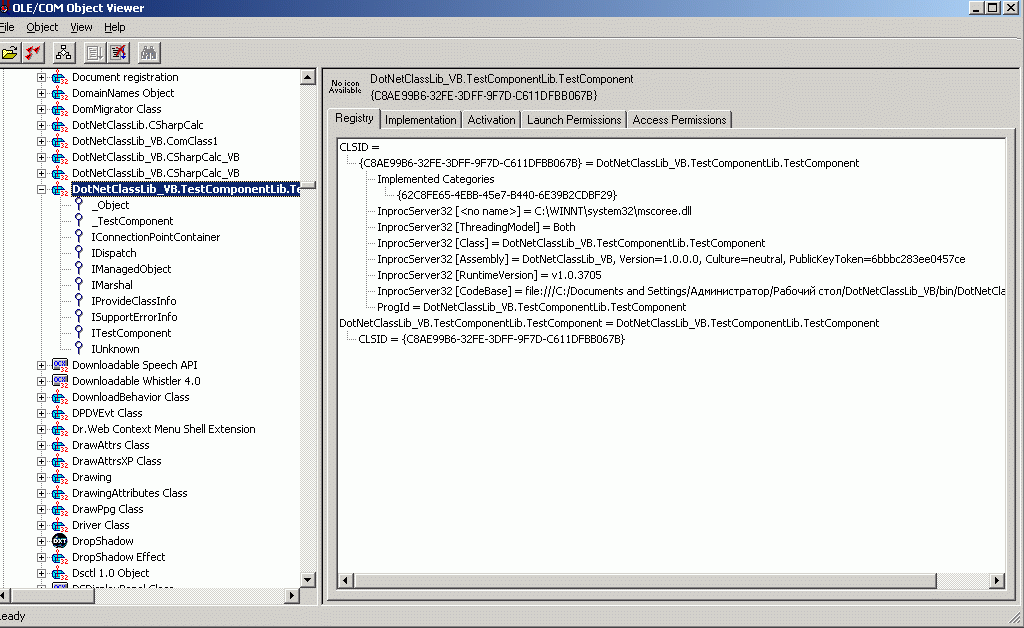Click the tree panel scroll up arrow

pos(308,77)
